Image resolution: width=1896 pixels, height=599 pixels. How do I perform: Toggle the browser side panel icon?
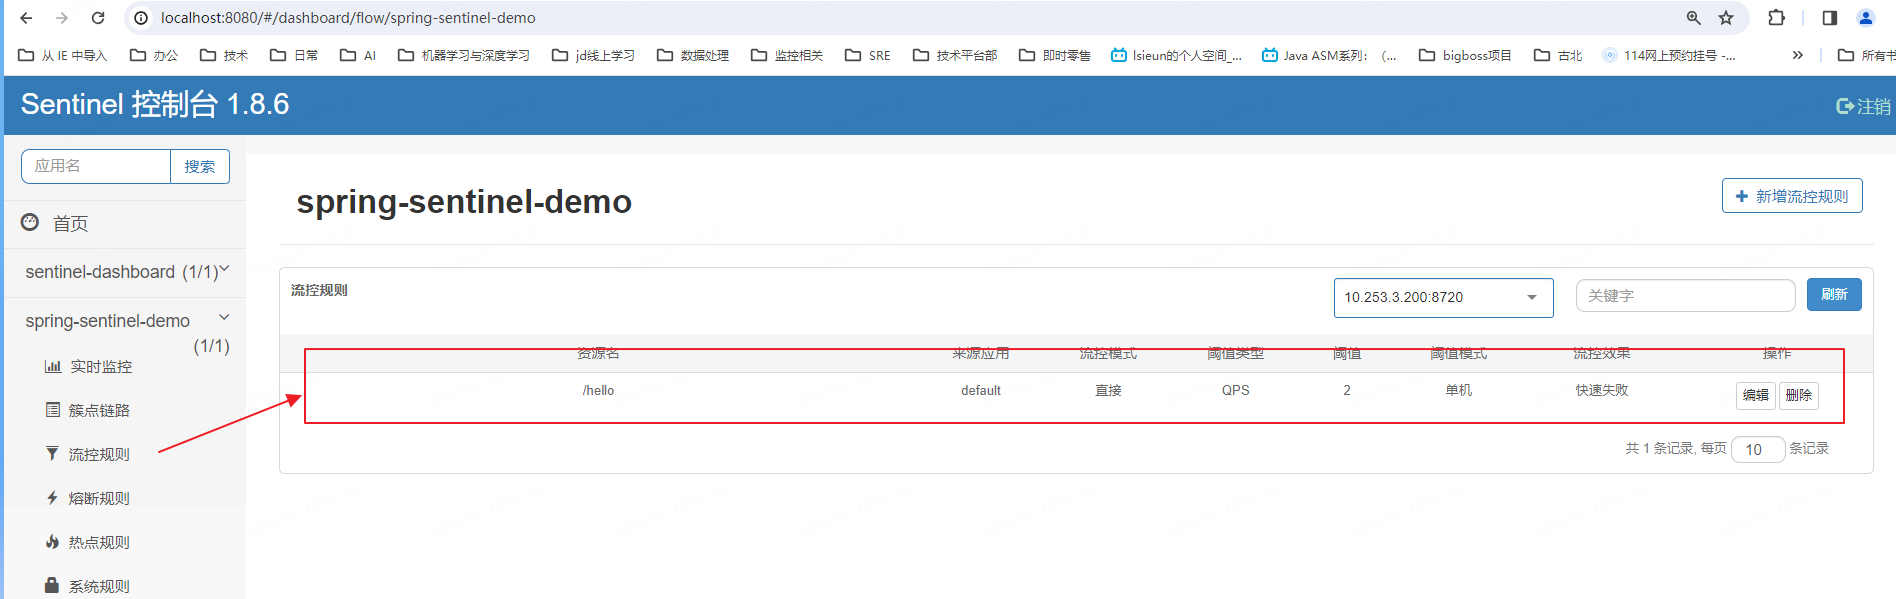(1830, 18)
